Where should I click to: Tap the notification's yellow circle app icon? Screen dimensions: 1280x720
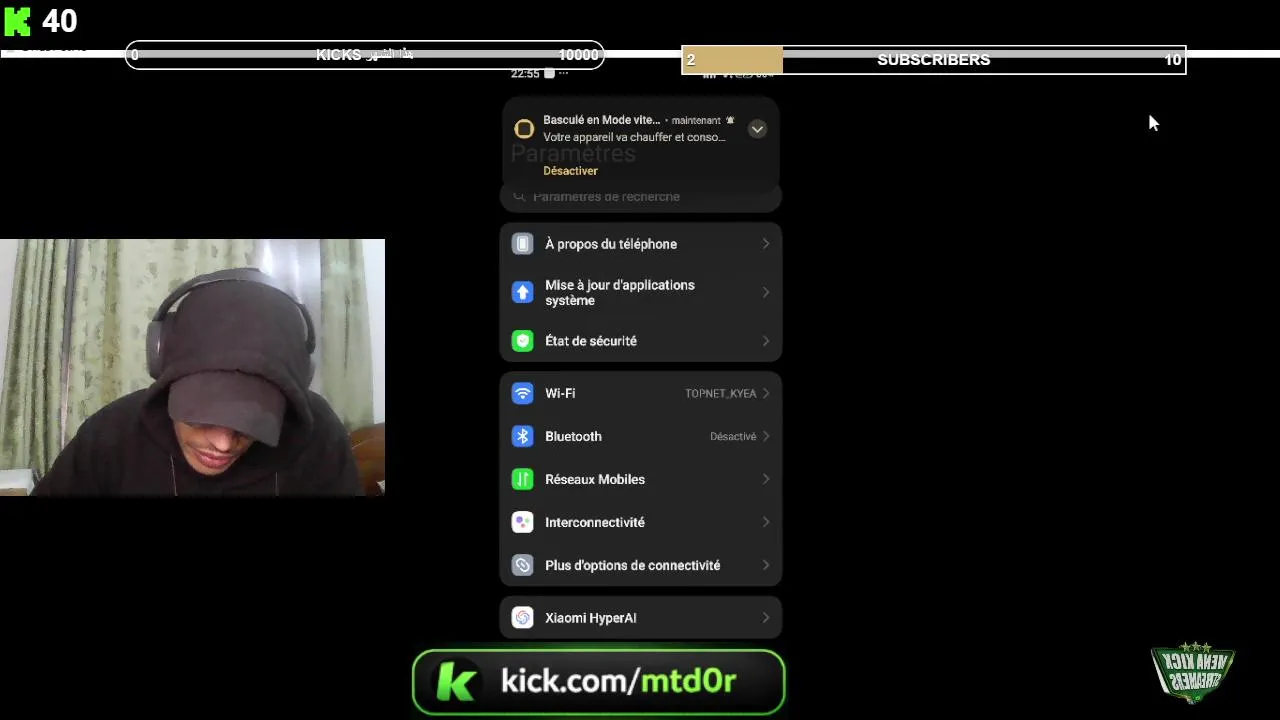tap(523, 129)
